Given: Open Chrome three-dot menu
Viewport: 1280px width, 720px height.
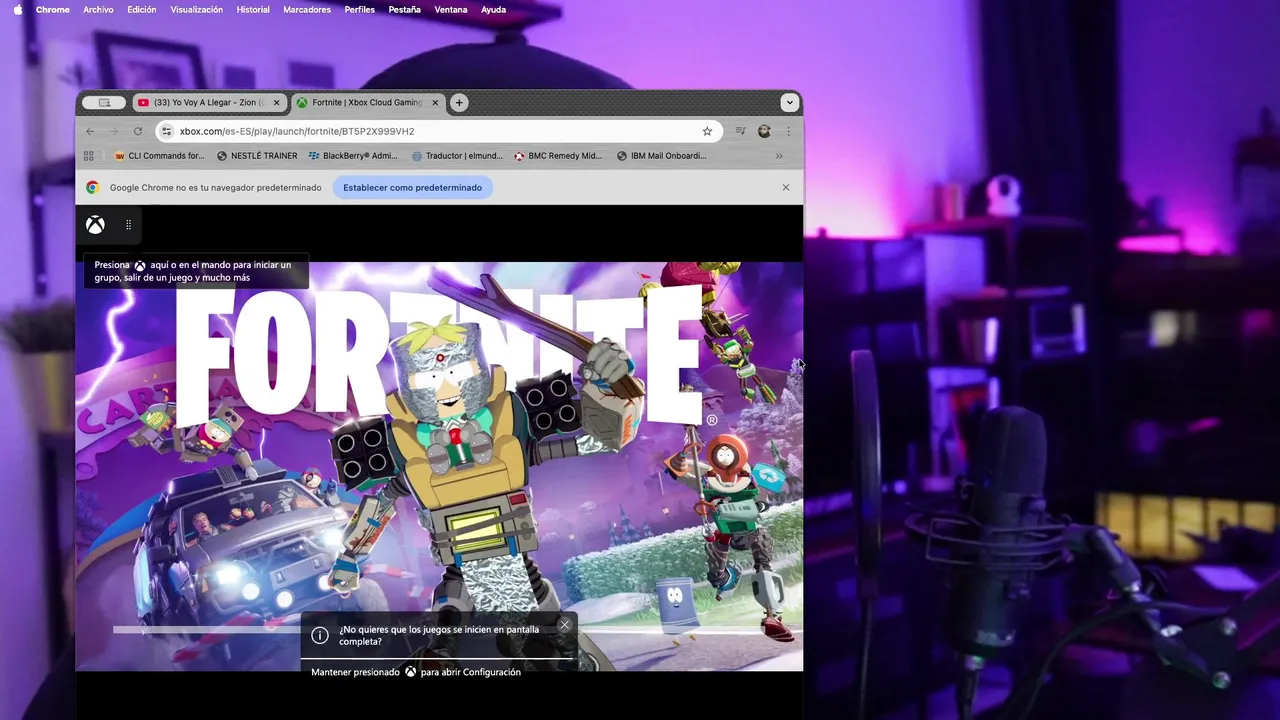Looking at the screenshot, I should point(788,131).
